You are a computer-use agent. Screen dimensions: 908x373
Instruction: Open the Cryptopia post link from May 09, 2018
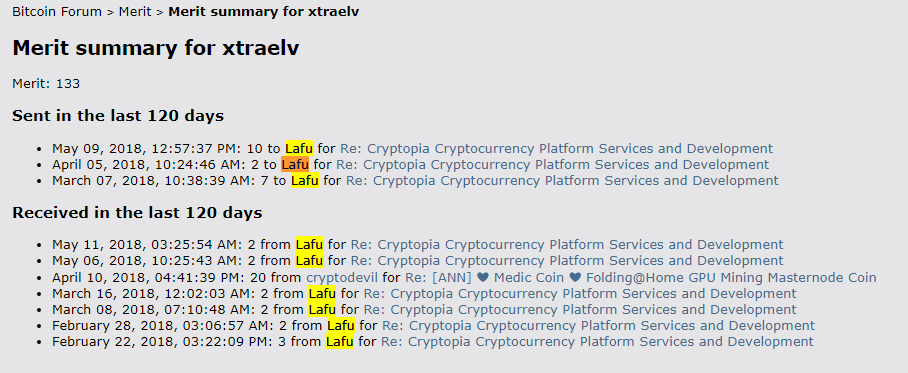click(556, 148)
